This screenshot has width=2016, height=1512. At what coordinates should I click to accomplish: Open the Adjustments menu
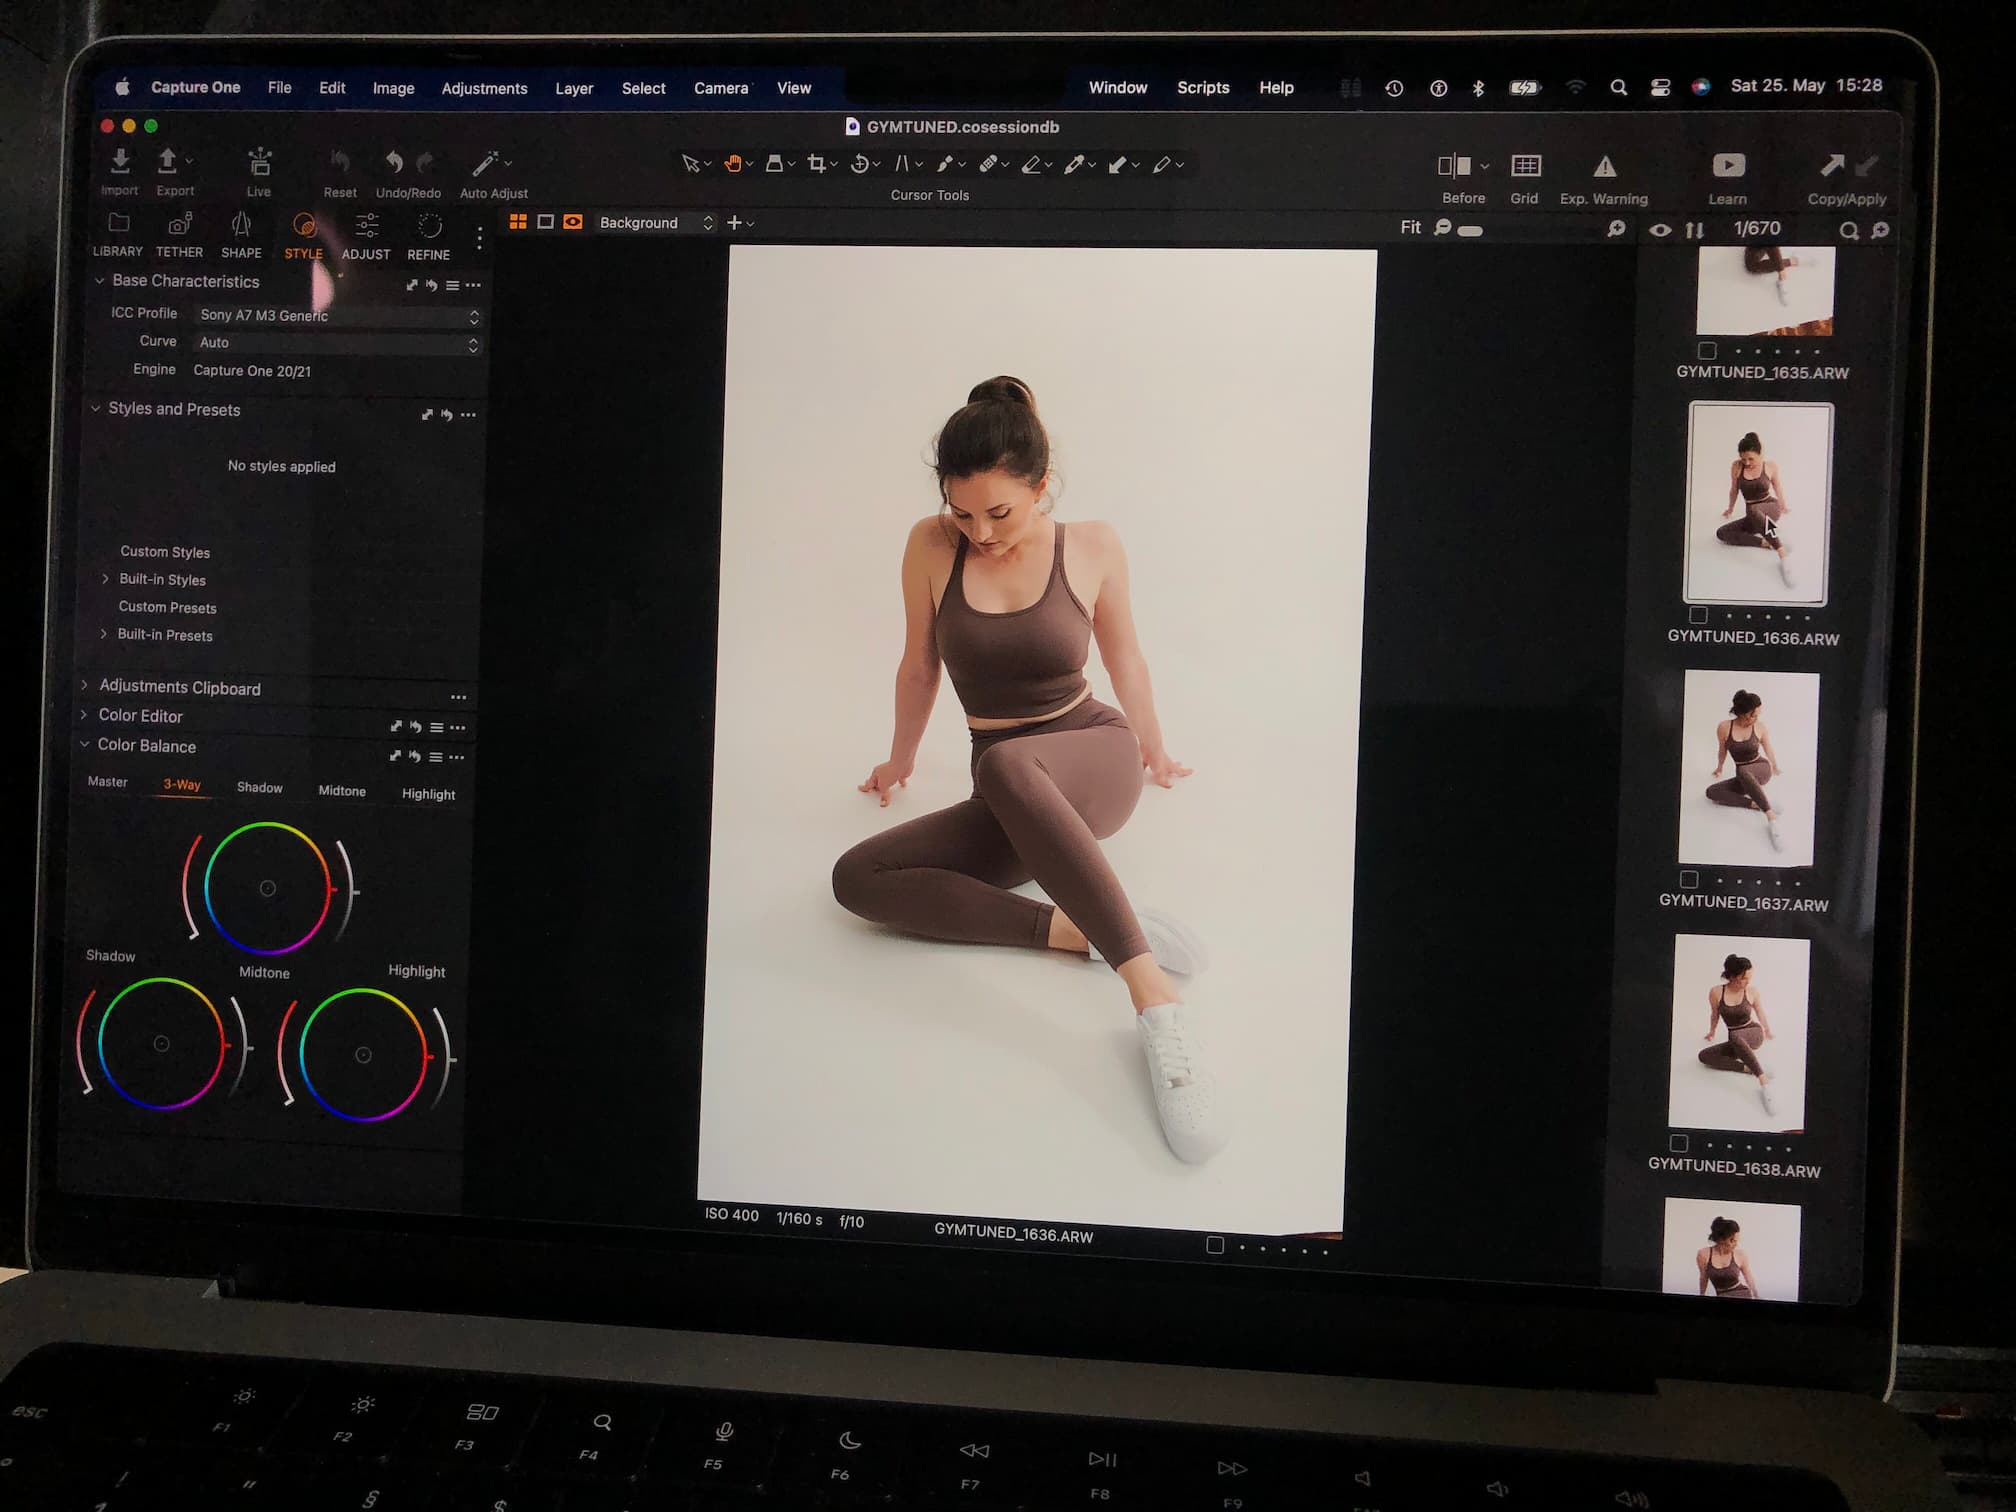pyautogui.click(x=484, y=89)
